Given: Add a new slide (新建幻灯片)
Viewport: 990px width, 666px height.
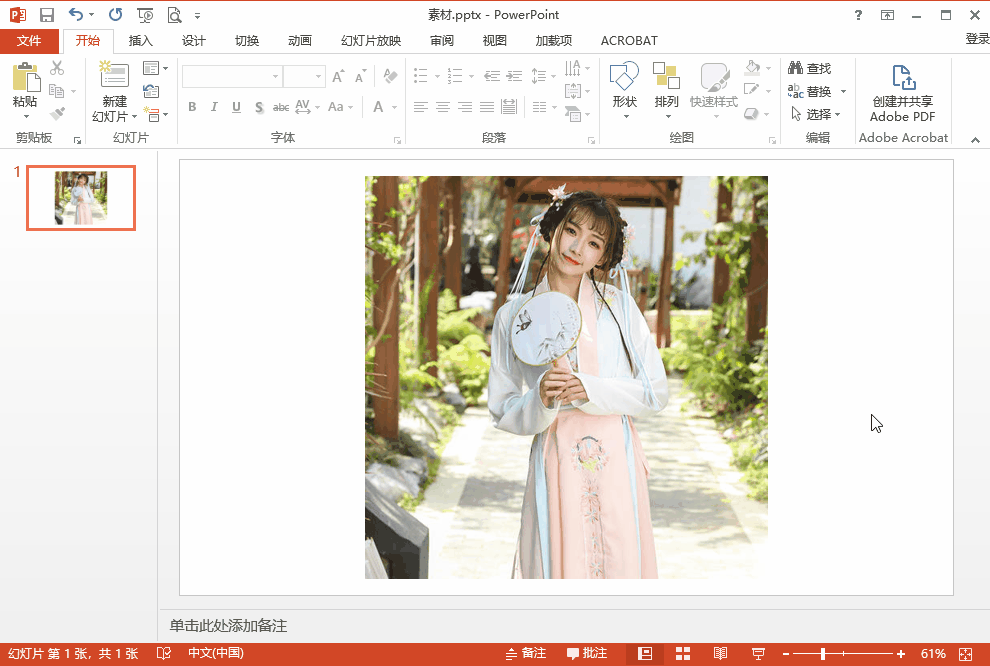Looking at the screenshot, I should point(114,92).
